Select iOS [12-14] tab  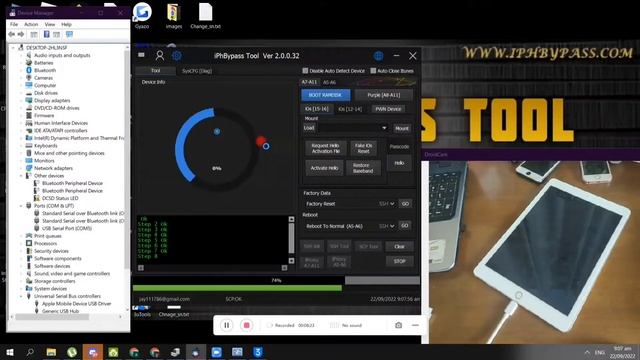point(350,109)
